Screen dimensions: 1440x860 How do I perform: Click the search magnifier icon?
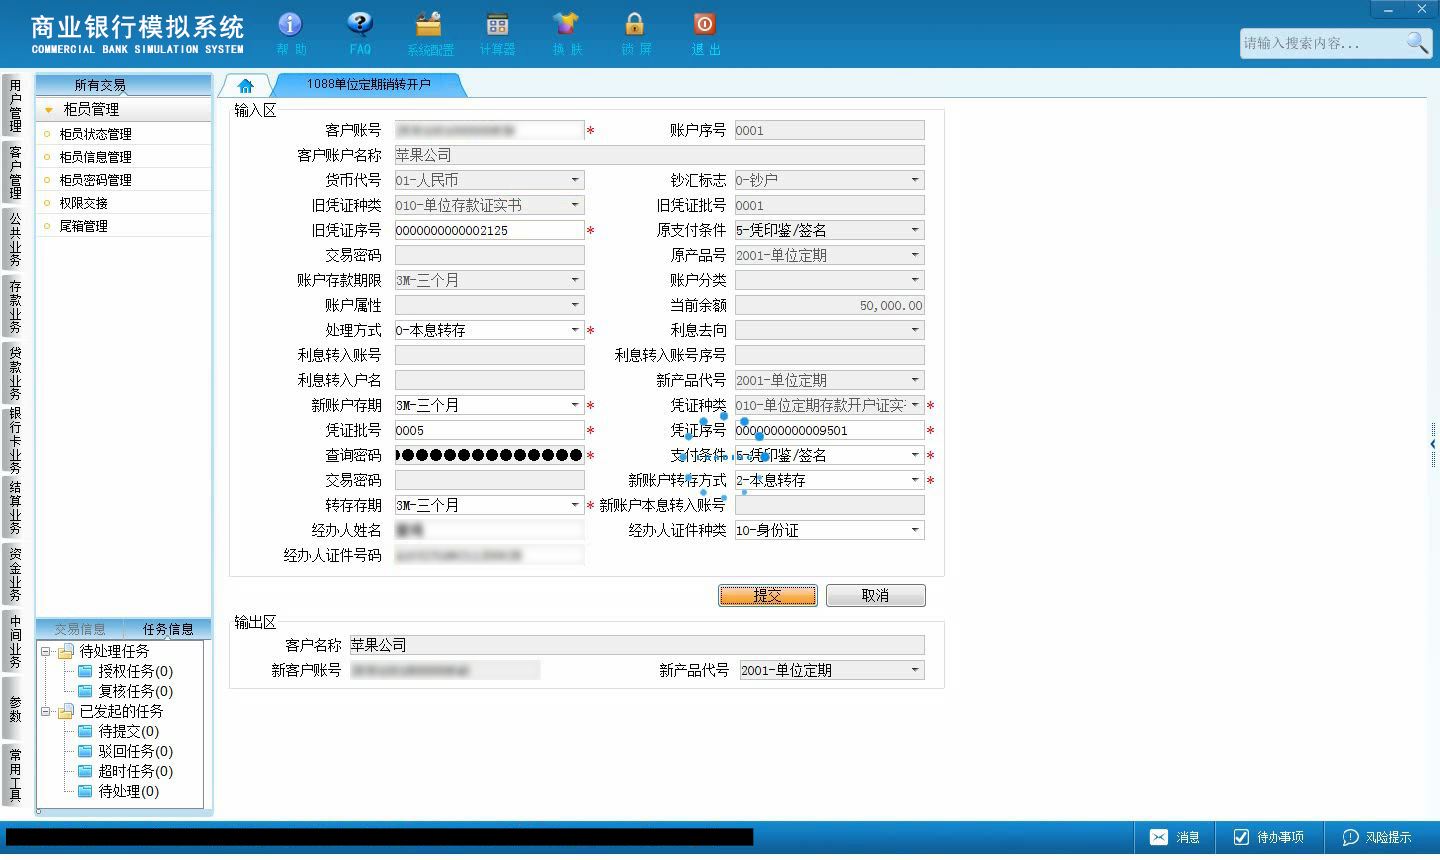(x=1417, y=42)
